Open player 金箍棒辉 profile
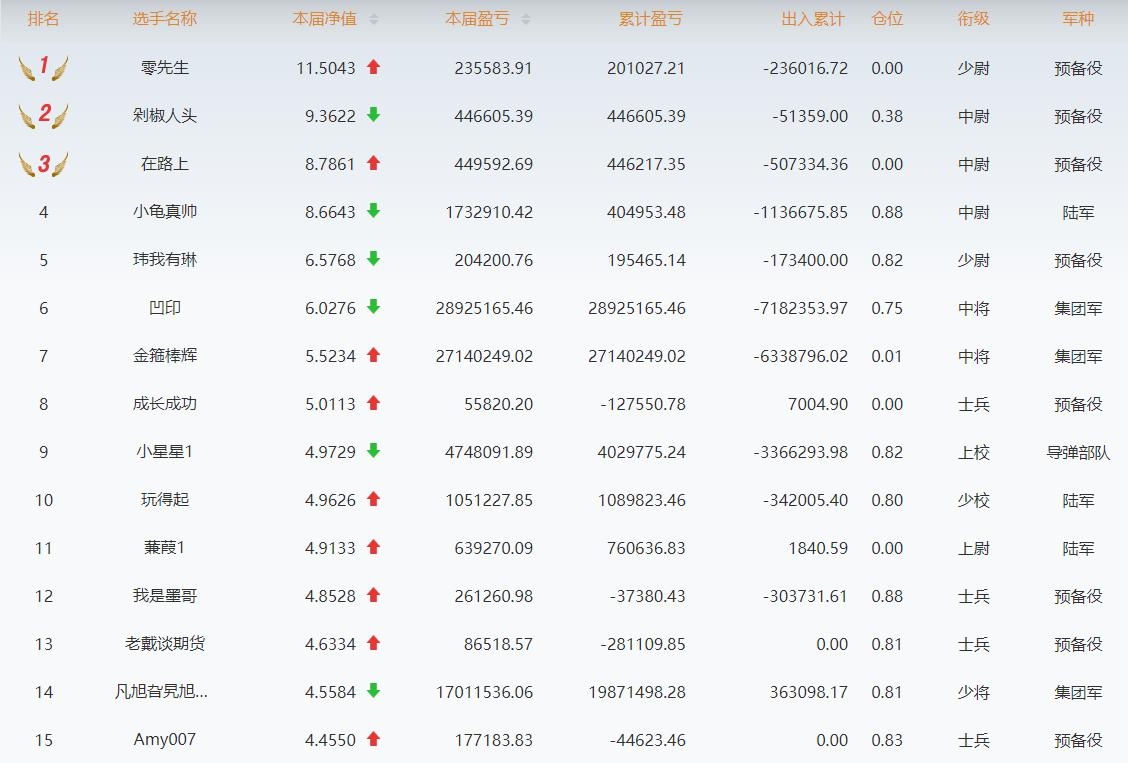1128x763 pixels. click(165, 356)
